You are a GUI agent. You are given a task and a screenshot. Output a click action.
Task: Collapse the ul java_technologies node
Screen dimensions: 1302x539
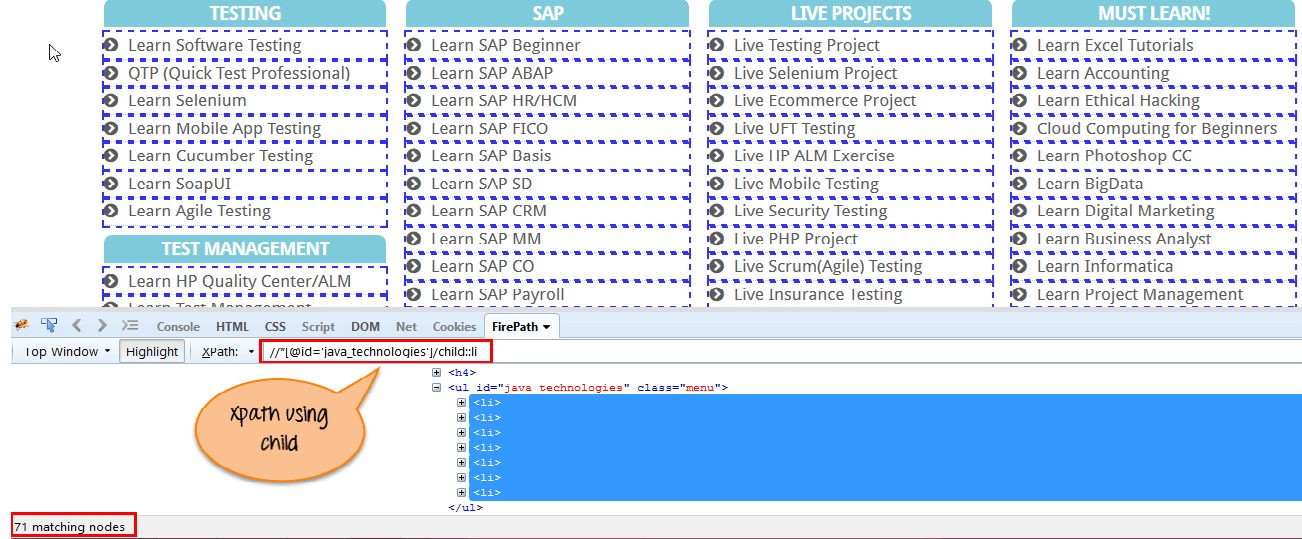click(436, 388)
